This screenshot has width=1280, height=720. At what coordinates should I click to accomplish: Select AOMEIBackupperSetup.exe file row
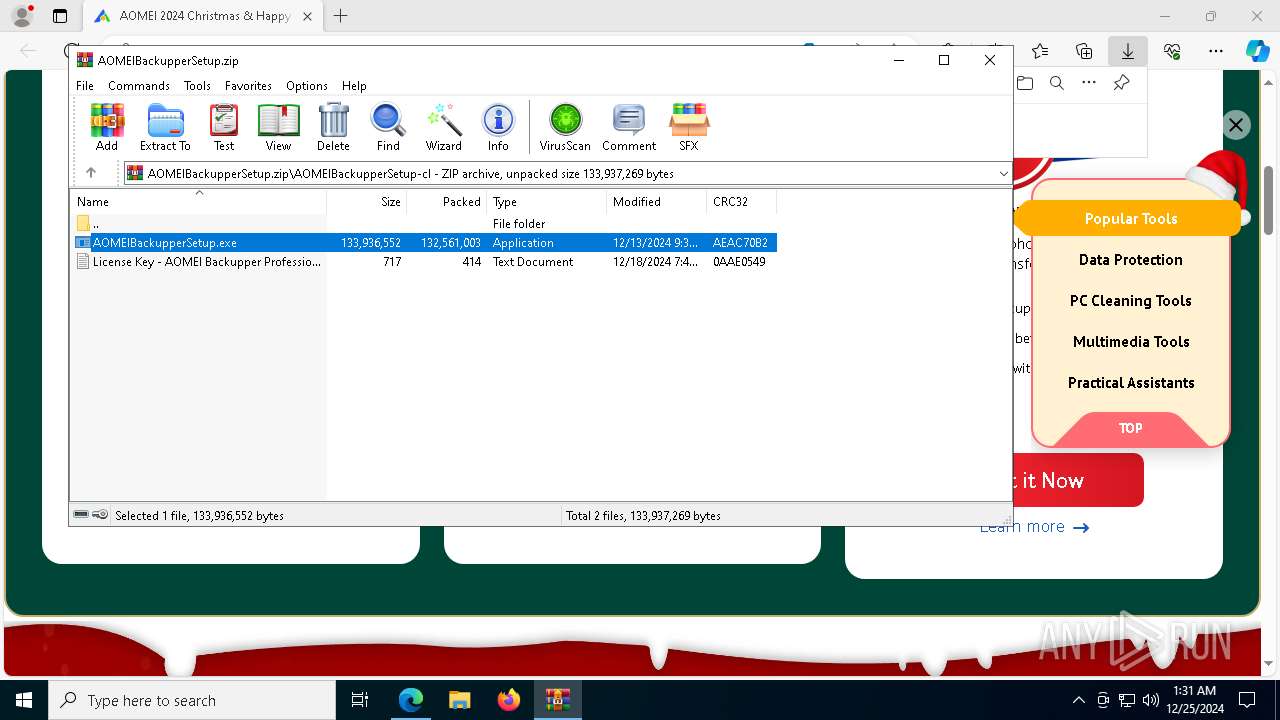425,243
